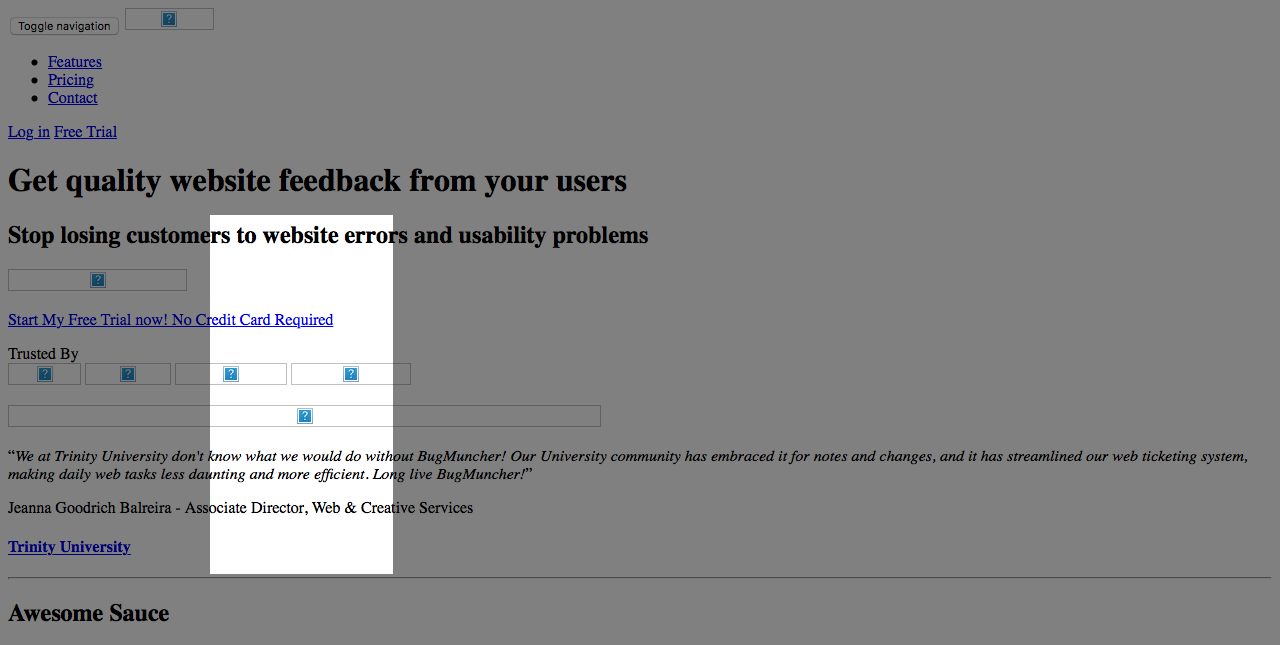Click the Log in link

coord(29,132)
